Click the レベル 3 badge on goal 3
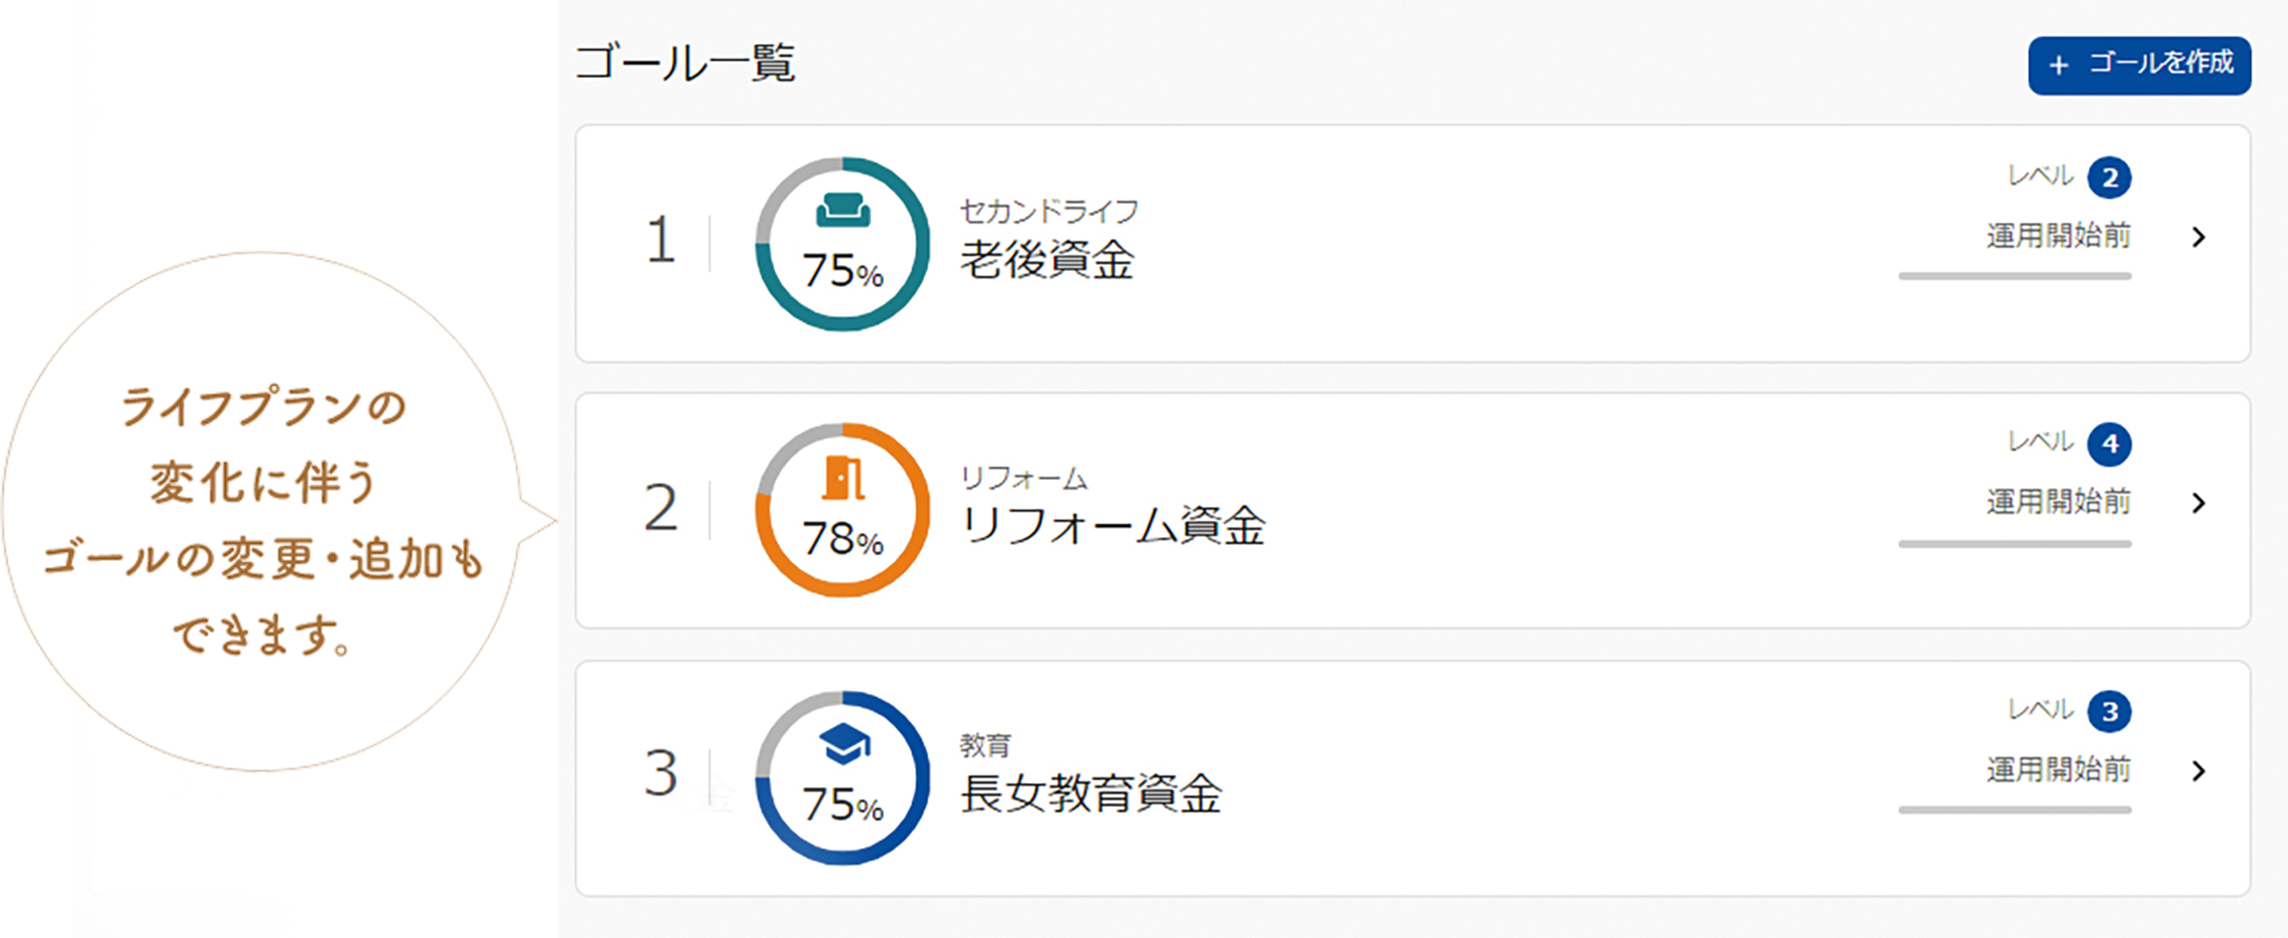The height and width of the screenshot is (938, 2288). point(2111,711)
